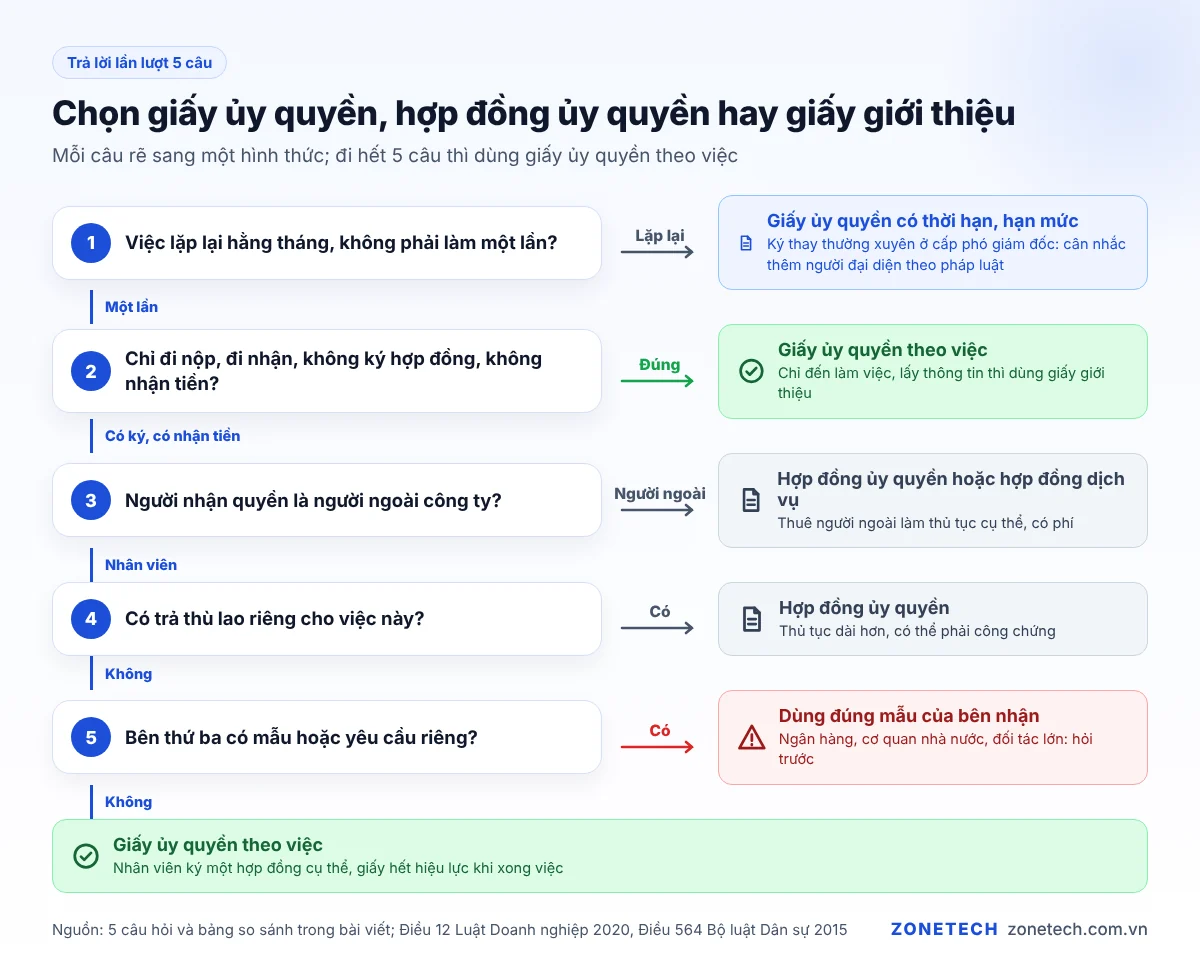Screen dimensions: 1200x980
Task: Click the red warning triangle icon in 'Dùng đúng mẫu của bên nhận' card
Action: click(x=752, y=738)
